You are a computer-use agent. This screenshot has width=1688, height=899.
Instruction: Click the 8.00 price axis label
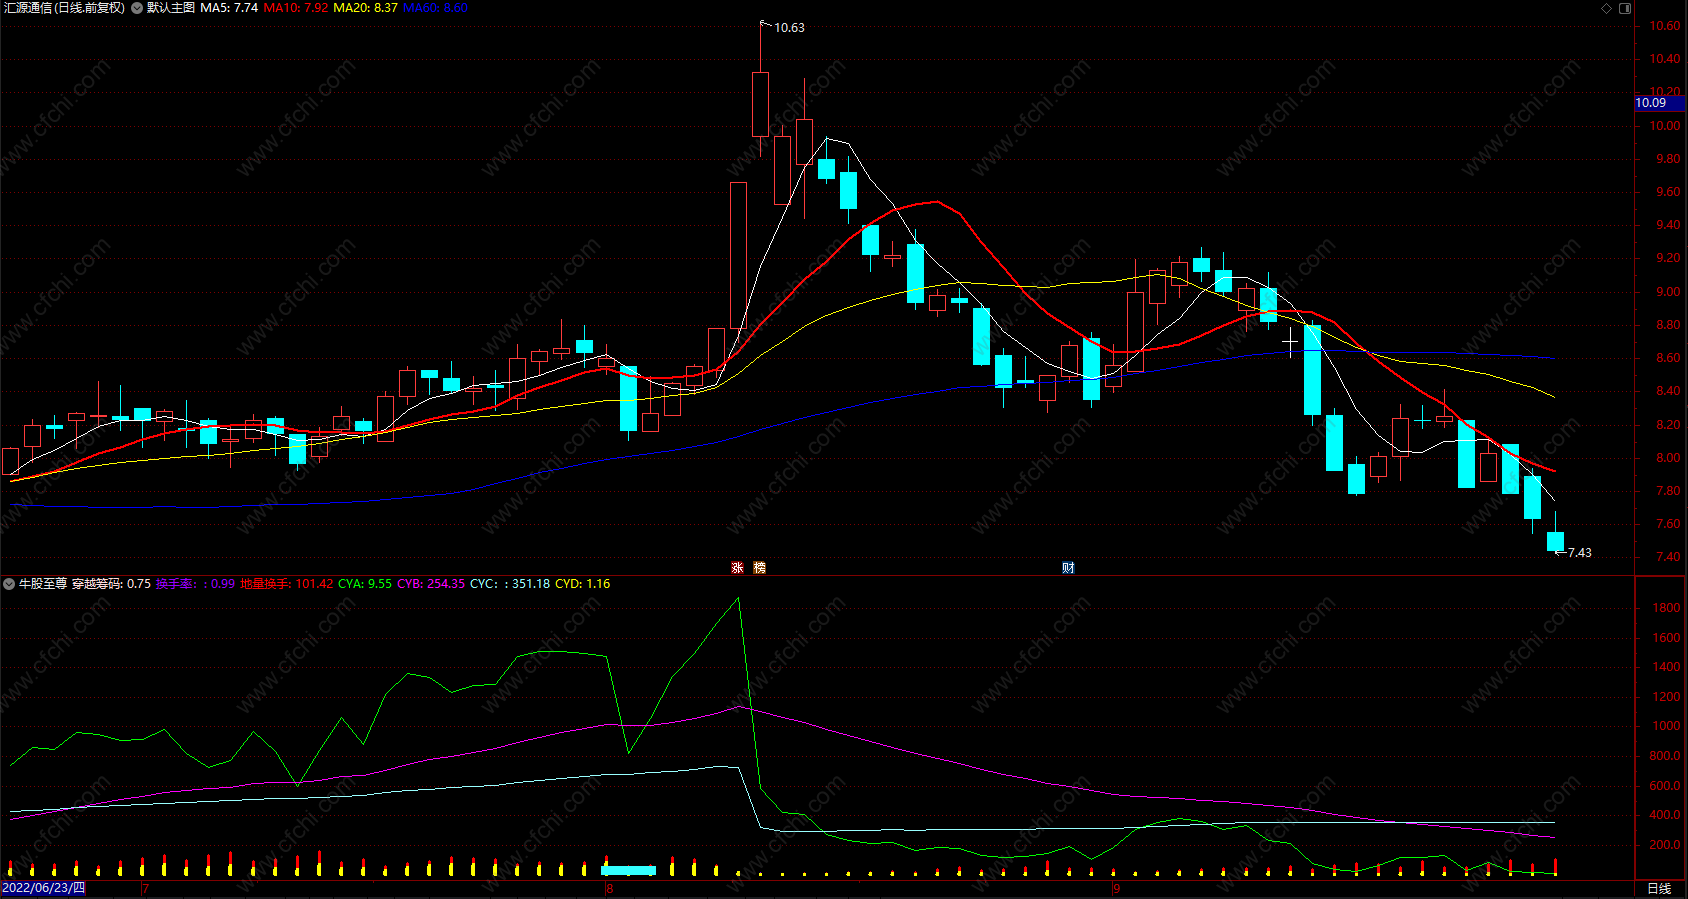click(x=1667, y=458)
